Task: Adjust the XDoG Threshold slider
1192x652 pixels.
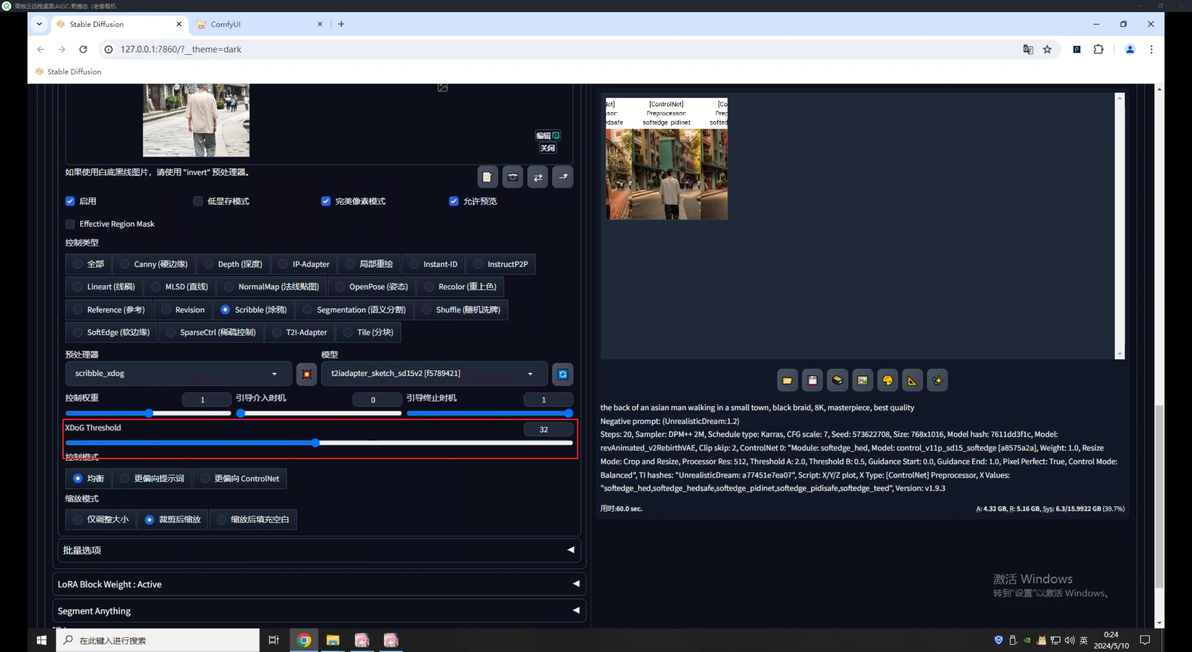Action: (x=319, y=443)
